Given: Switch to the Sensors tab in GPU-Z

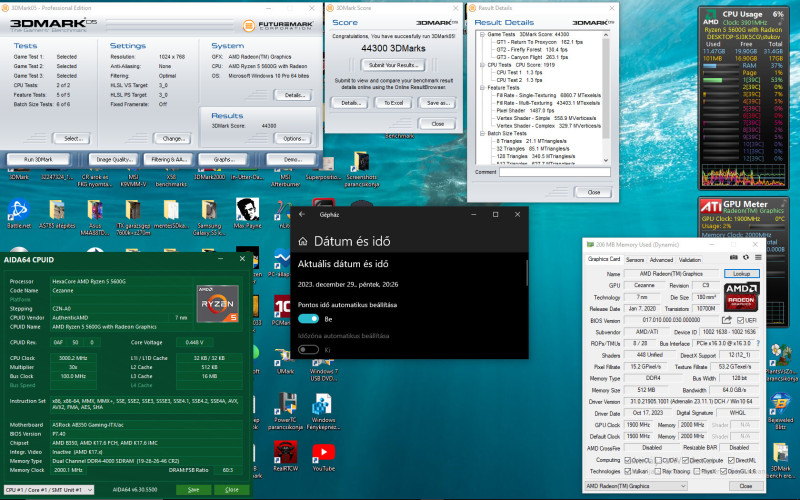Looking at the screenshot, I should tap(635, 260).
